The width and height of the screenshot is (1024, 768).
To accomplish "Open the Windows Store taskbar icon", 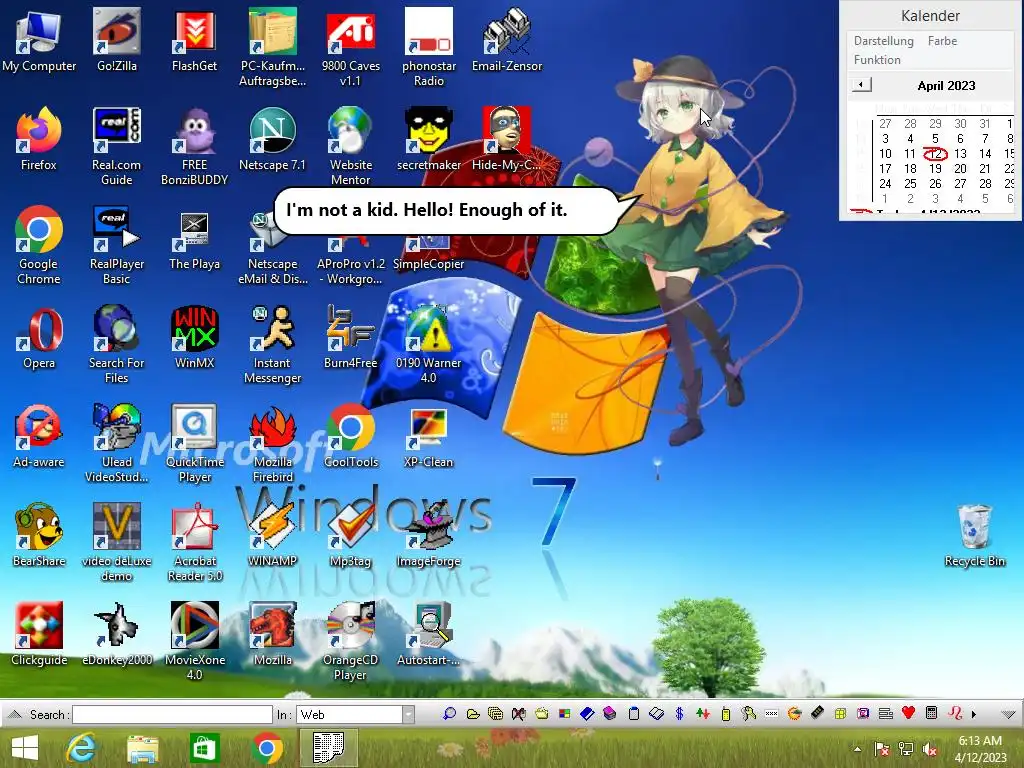I will coord(204,748).
